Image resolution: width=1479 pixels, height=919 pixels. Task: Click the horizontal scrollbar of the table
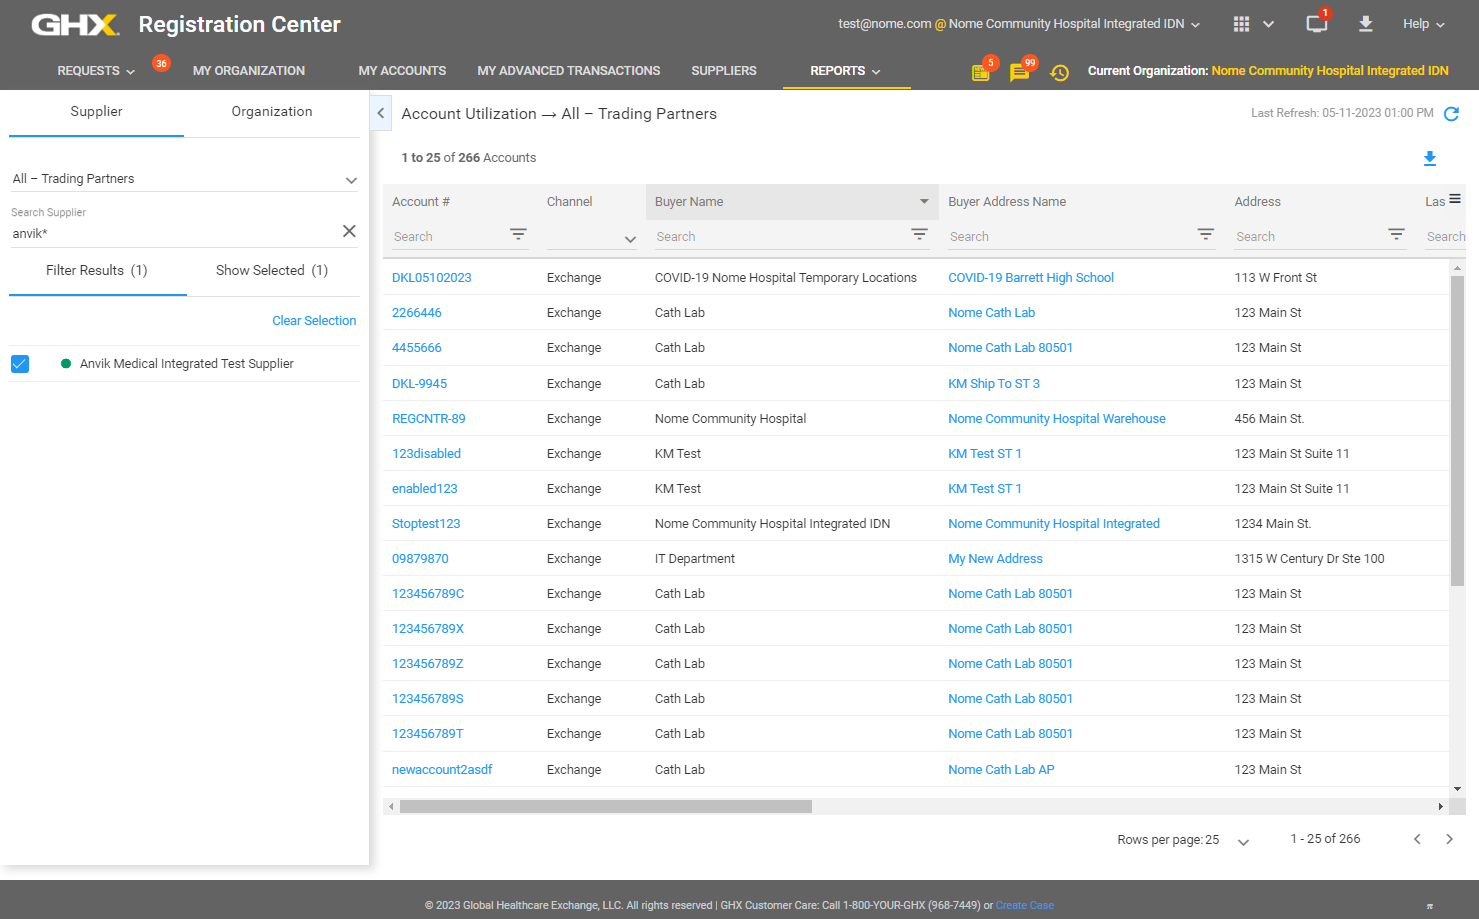606,806
